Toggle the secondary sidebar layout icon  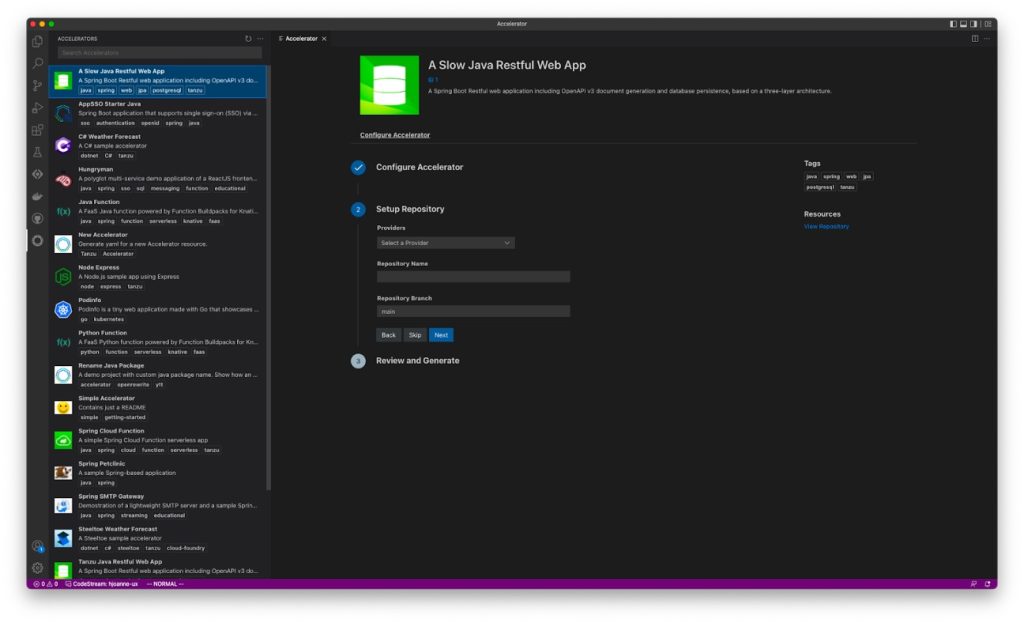[x=974, y=24]
